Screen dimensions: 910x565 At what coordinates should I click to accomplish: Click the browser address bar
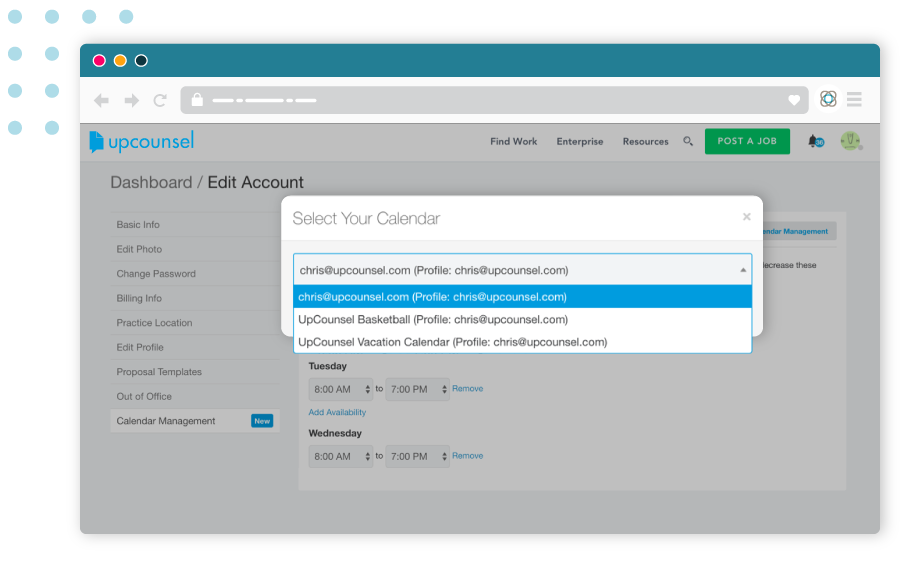point(494,100)
